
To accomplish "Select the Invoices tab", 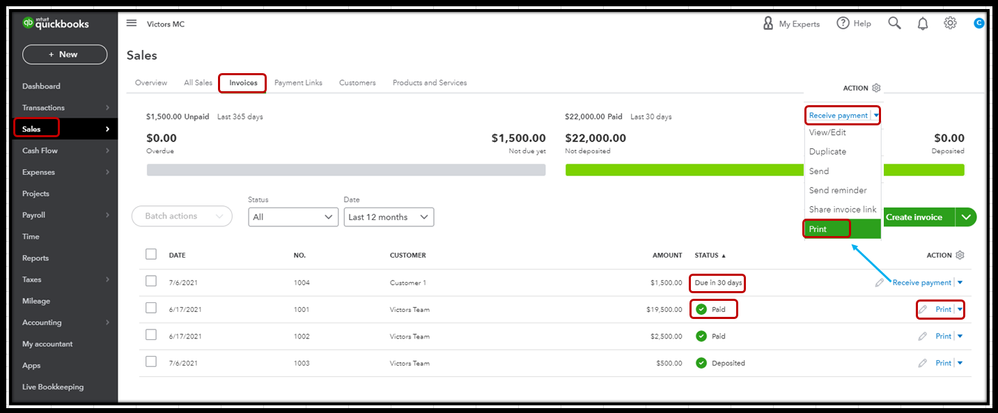I will tap(243, 83).
